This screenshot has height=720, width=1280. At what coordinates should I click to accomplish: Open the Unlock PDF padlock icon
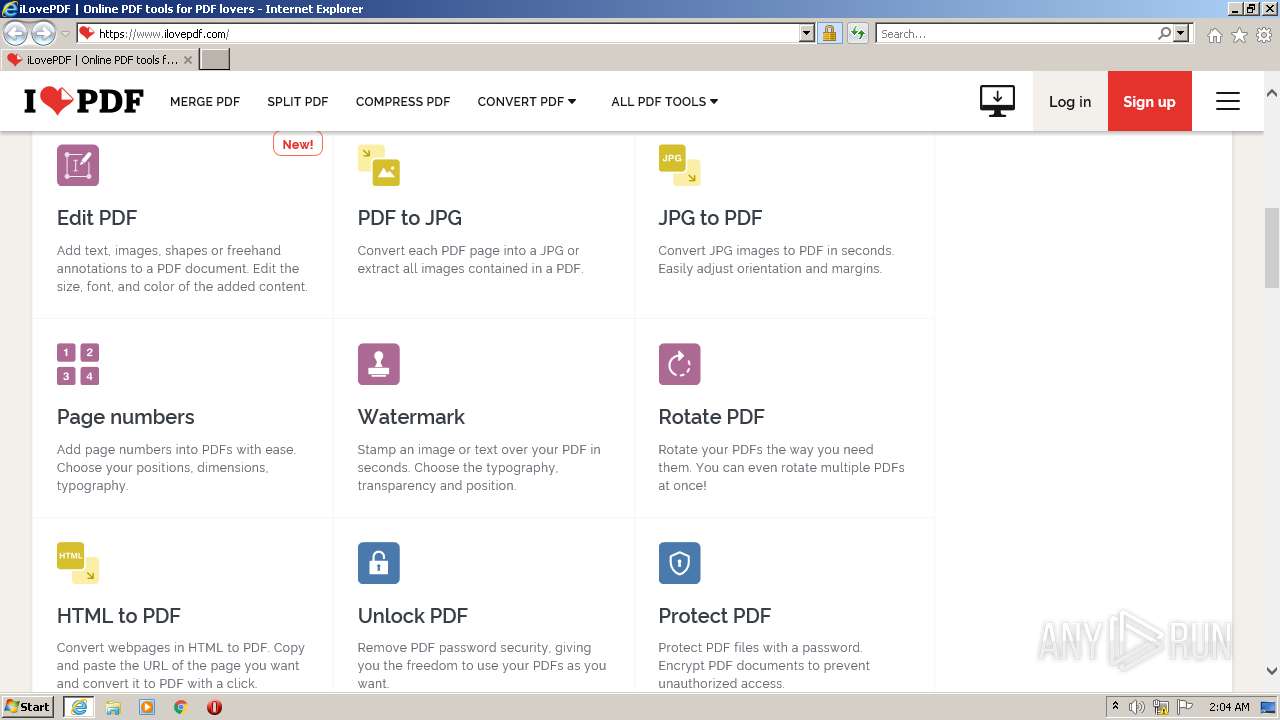point(379,563)
